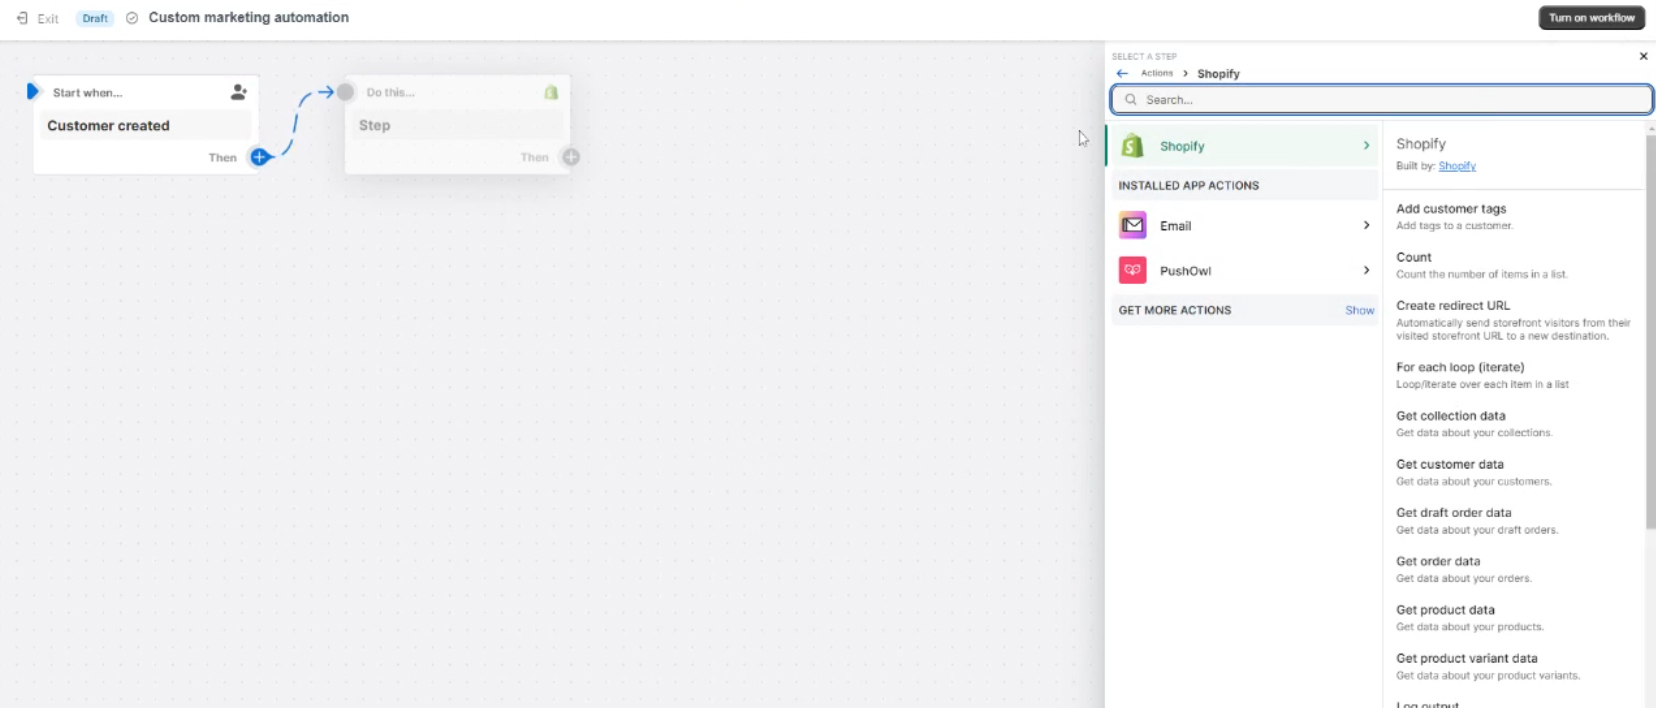Open the Email action category
The width and height of the screenshot is (1656, 708).
point(1244,225)
